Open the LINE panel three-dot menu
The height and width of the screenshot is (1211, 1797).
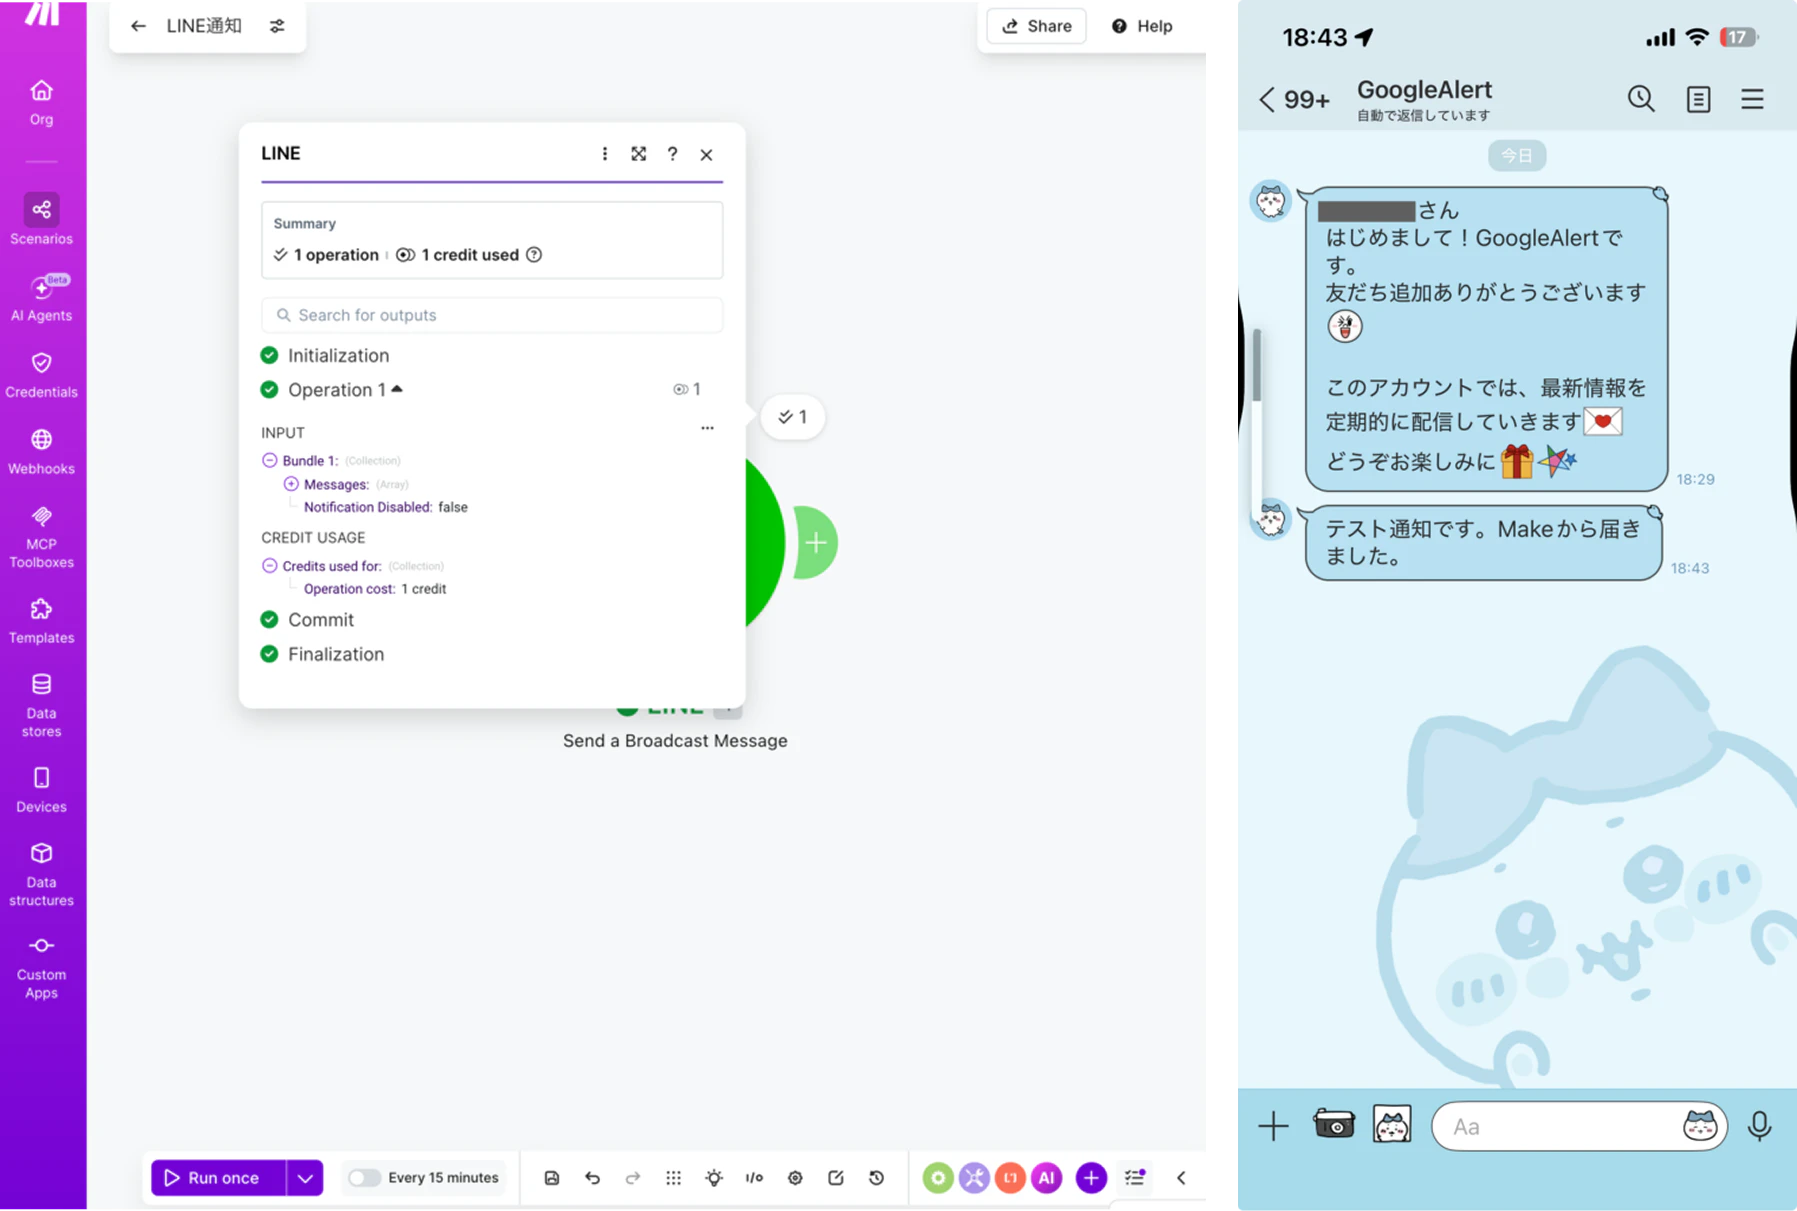(604, 154)
